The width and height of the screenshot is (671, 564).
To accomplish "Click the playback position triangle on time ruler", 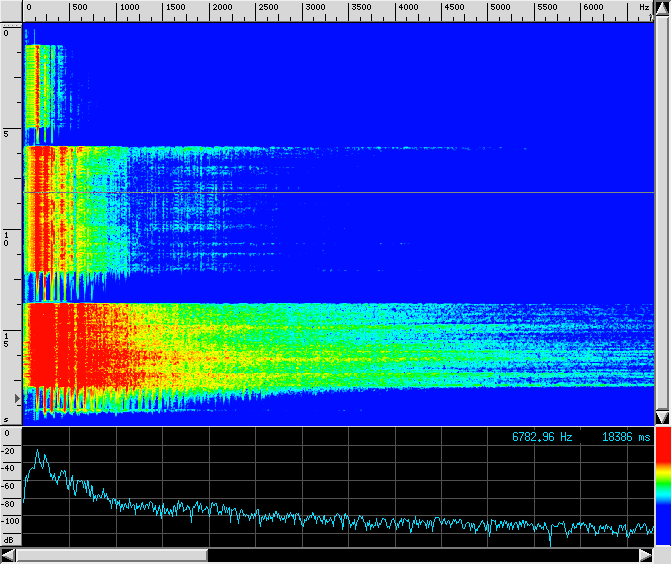I will [4, 398].
